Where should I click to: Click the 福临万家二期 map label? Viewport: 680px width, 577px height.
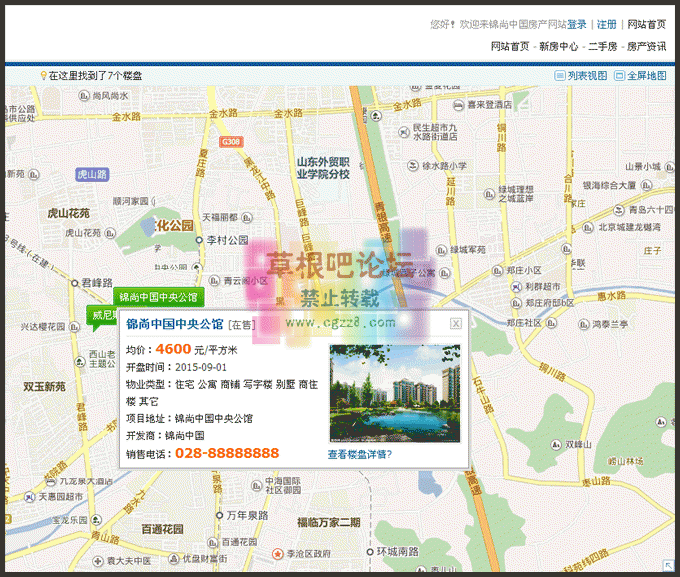[329, 522]
